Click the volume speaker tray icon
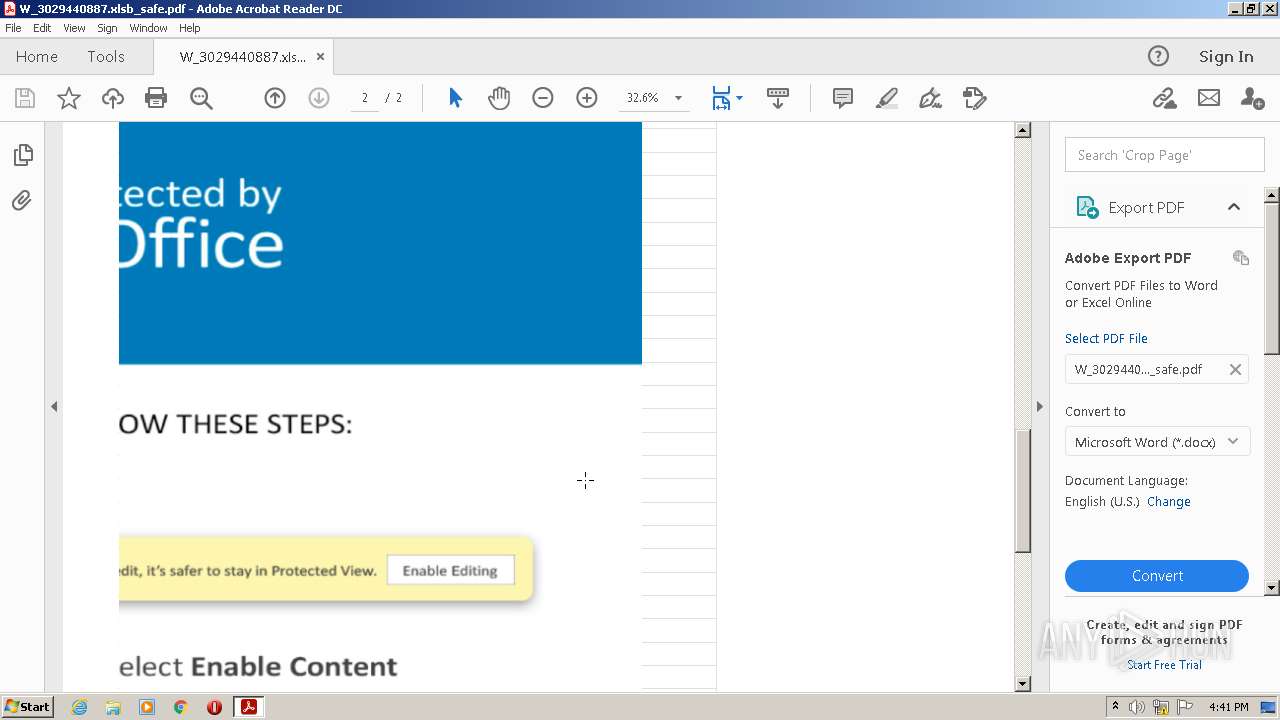 coord(1137,707)
